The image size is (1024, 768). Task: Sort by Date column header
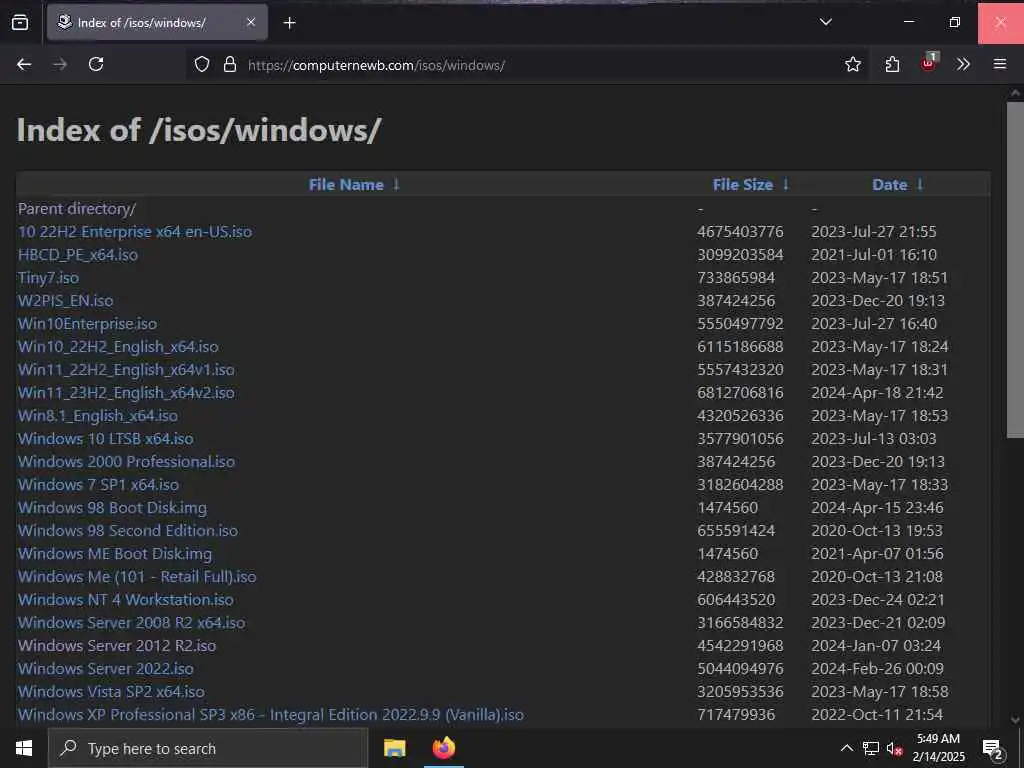pyautogui.click(x=889, y=185)
